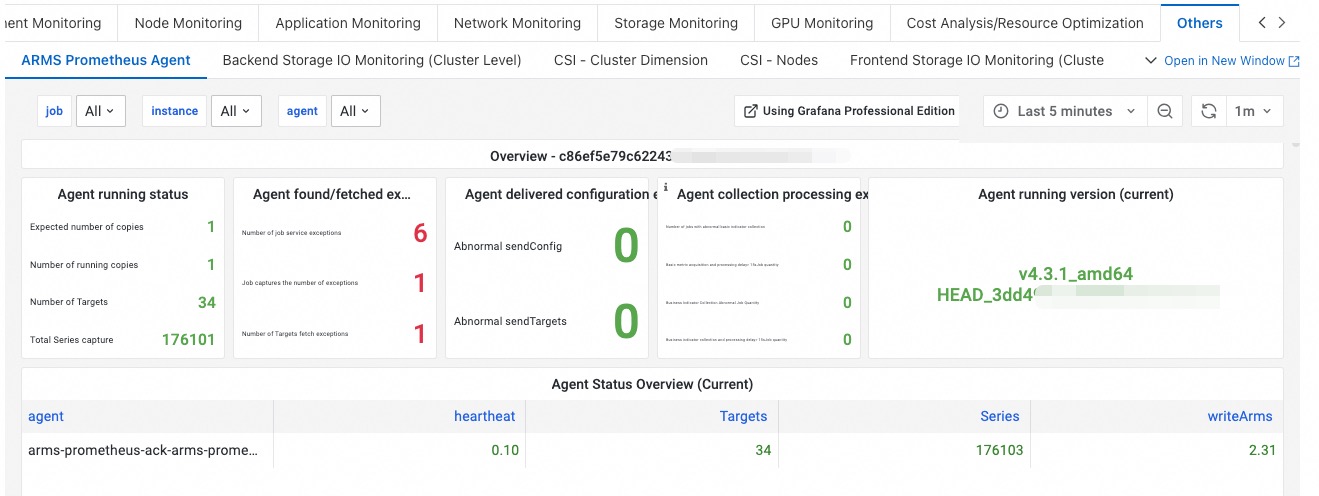
Task: Expand the dashboard list chevron before Open in New Window
Action: click(1149, 61)
